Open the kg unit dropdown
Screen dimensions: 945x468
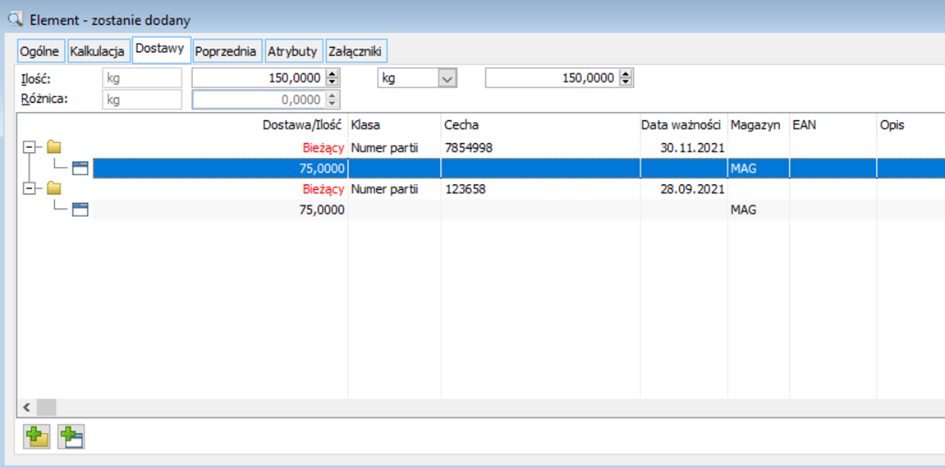pyautogui.click(x=447, y=78)
